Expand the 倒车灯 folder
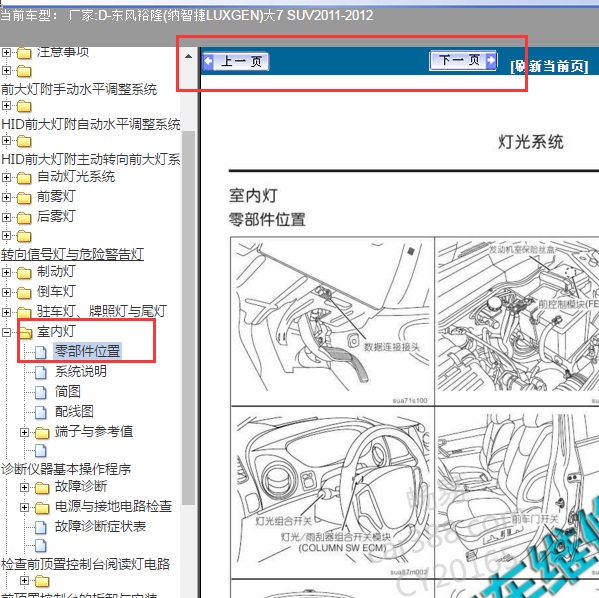Screen dimensions: 599x598 pyautogui.click(x=6, y=292)
